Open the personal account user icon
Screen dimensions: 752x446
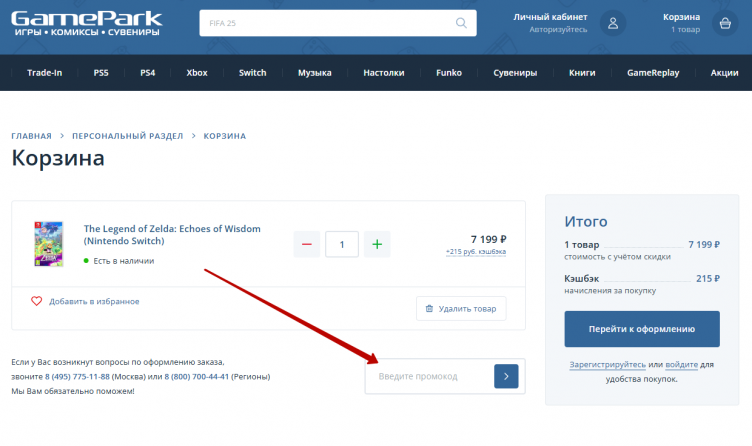612,23
